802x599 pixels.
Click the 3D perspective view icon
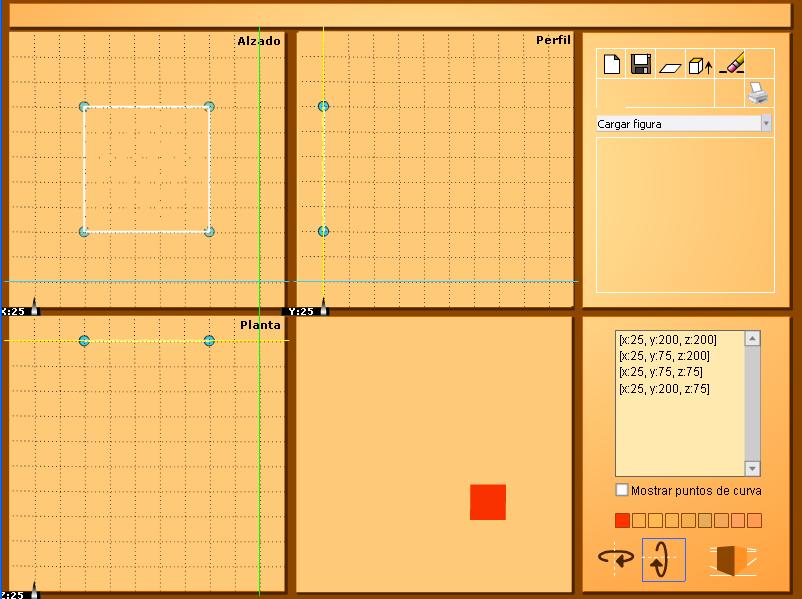732,560
